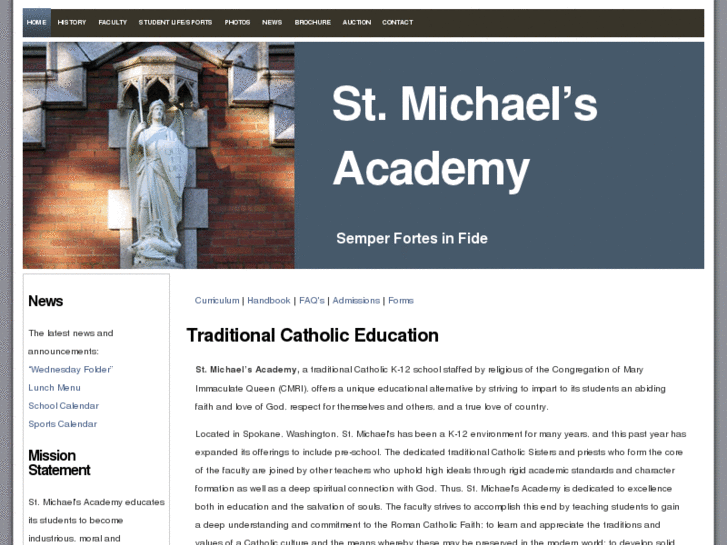
Task: Click the News sidebar heading
Action: point(45,301)
